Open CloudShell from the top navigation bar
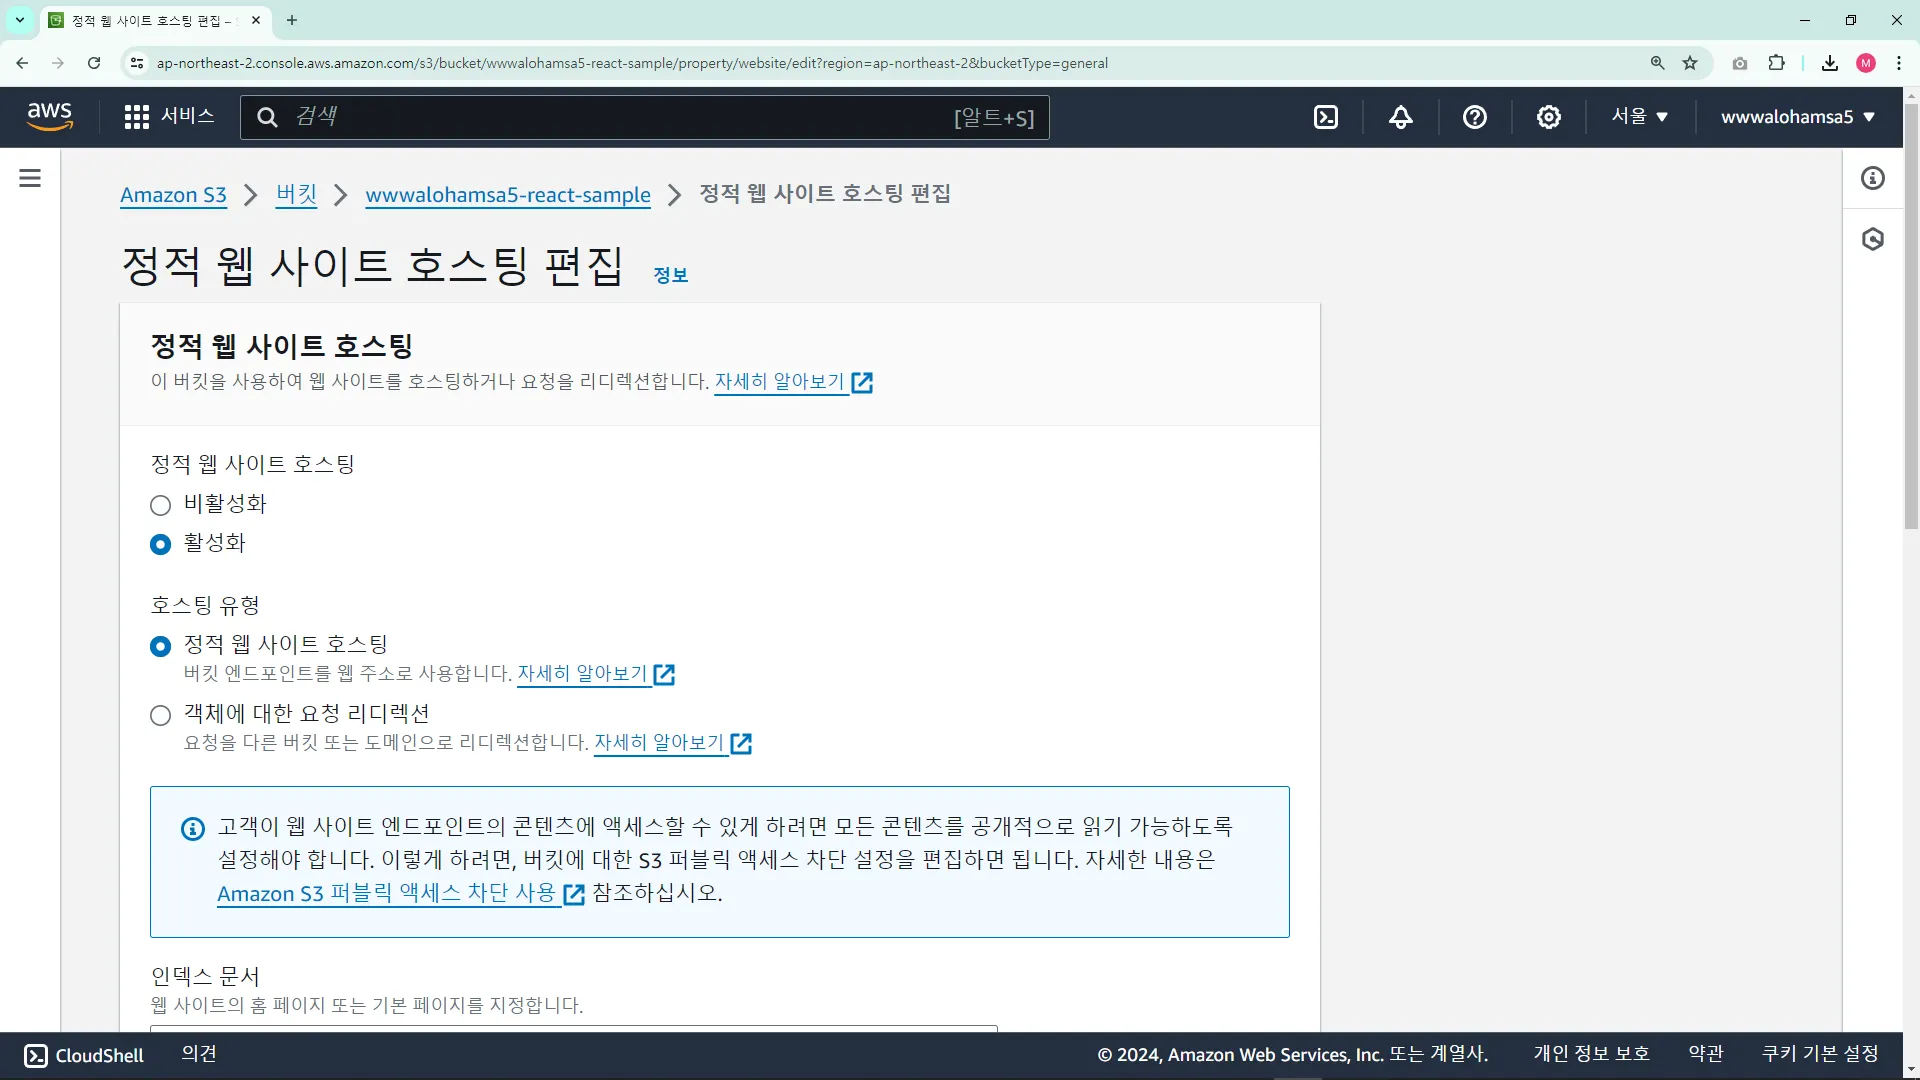 coord(1326,117)
